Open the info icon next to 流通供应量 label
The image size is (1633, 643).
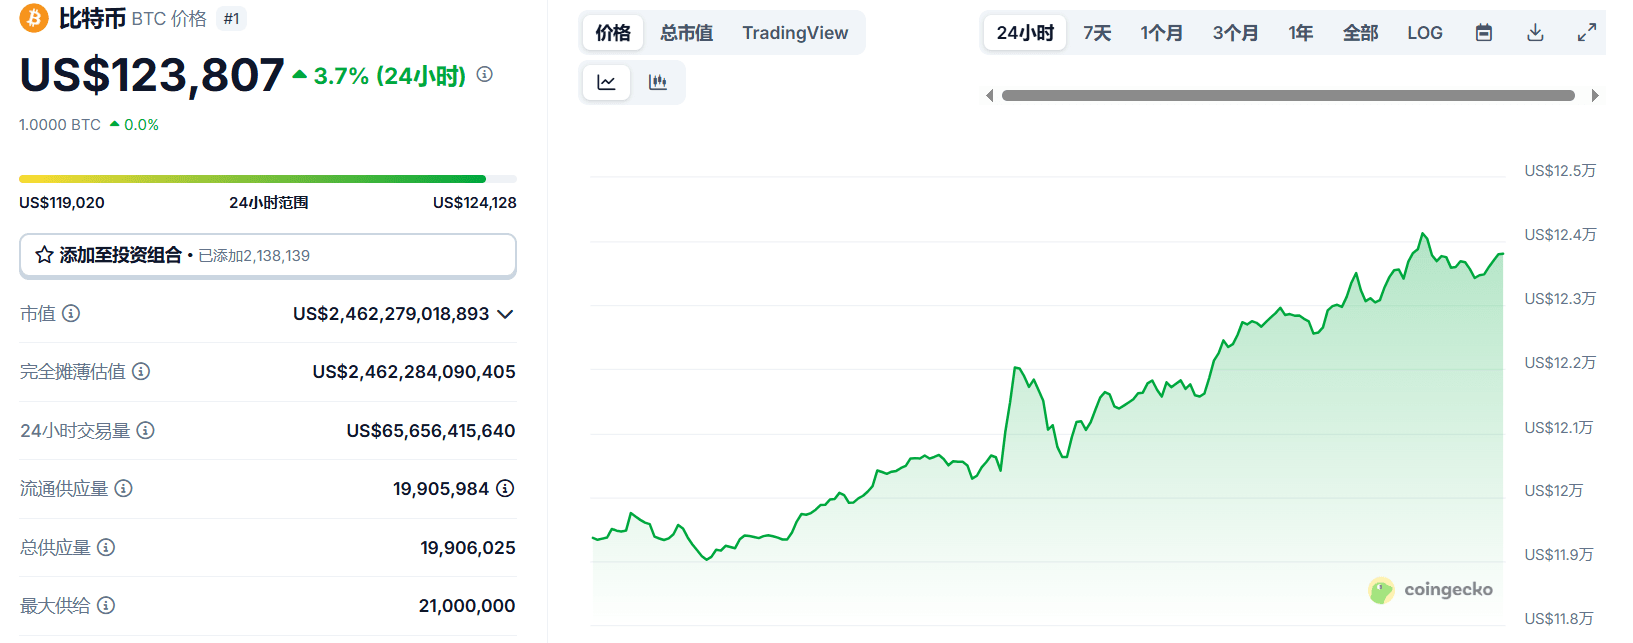[x=124, y=488]
